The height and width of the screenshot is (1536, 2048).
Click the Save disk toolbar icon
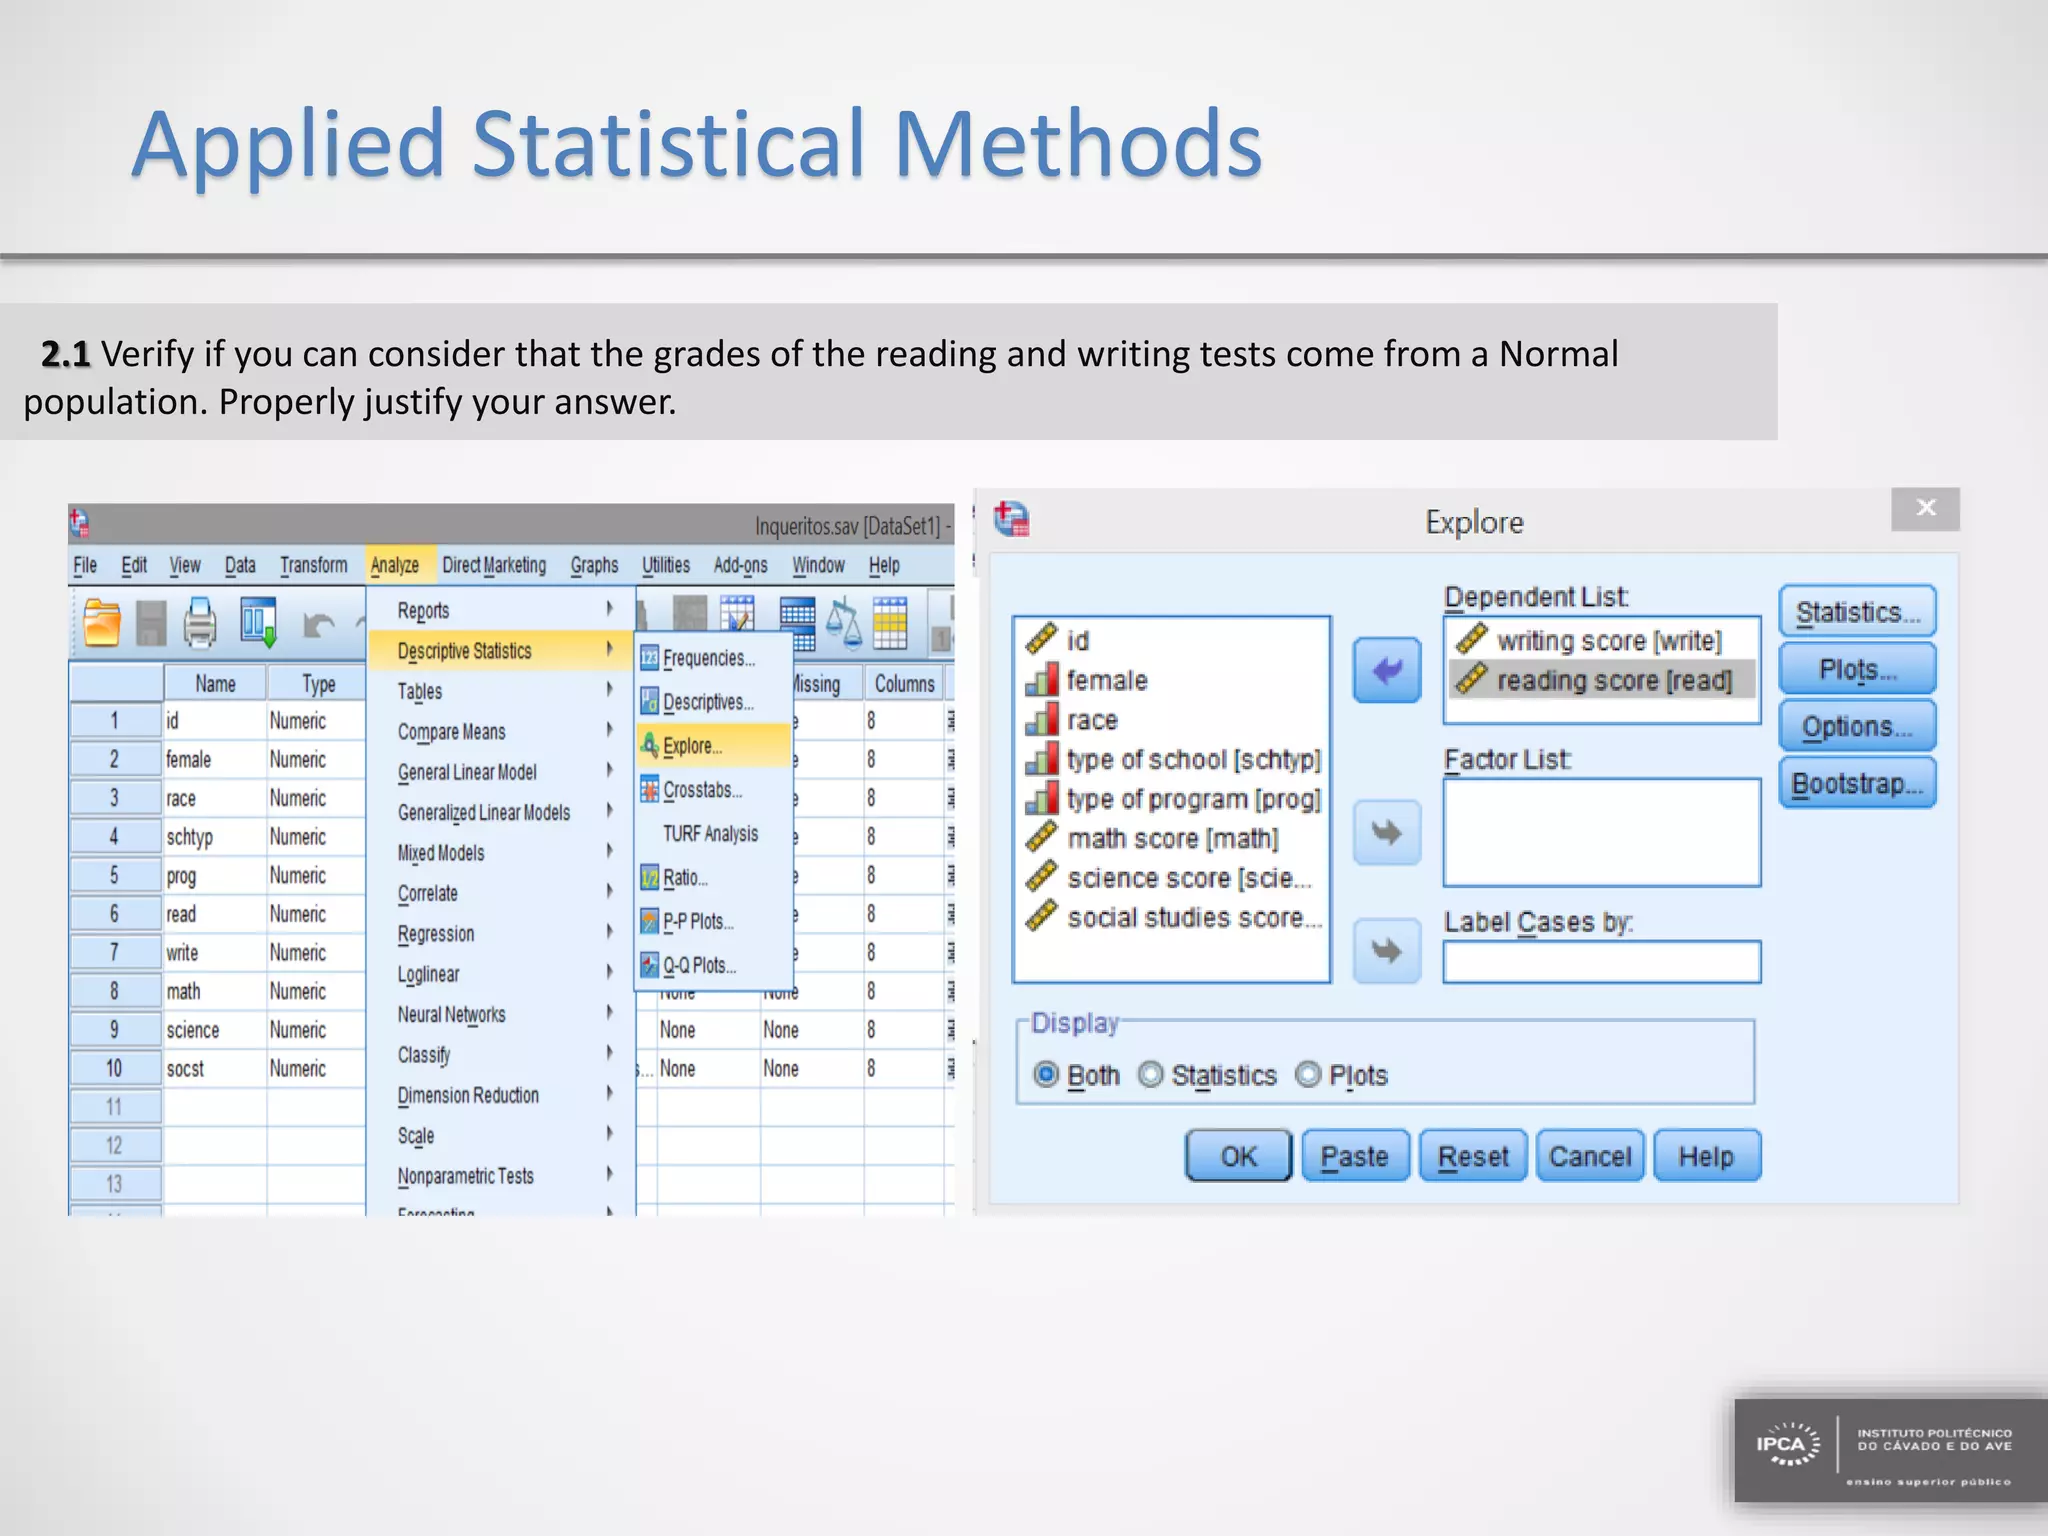tap(151, 624)
